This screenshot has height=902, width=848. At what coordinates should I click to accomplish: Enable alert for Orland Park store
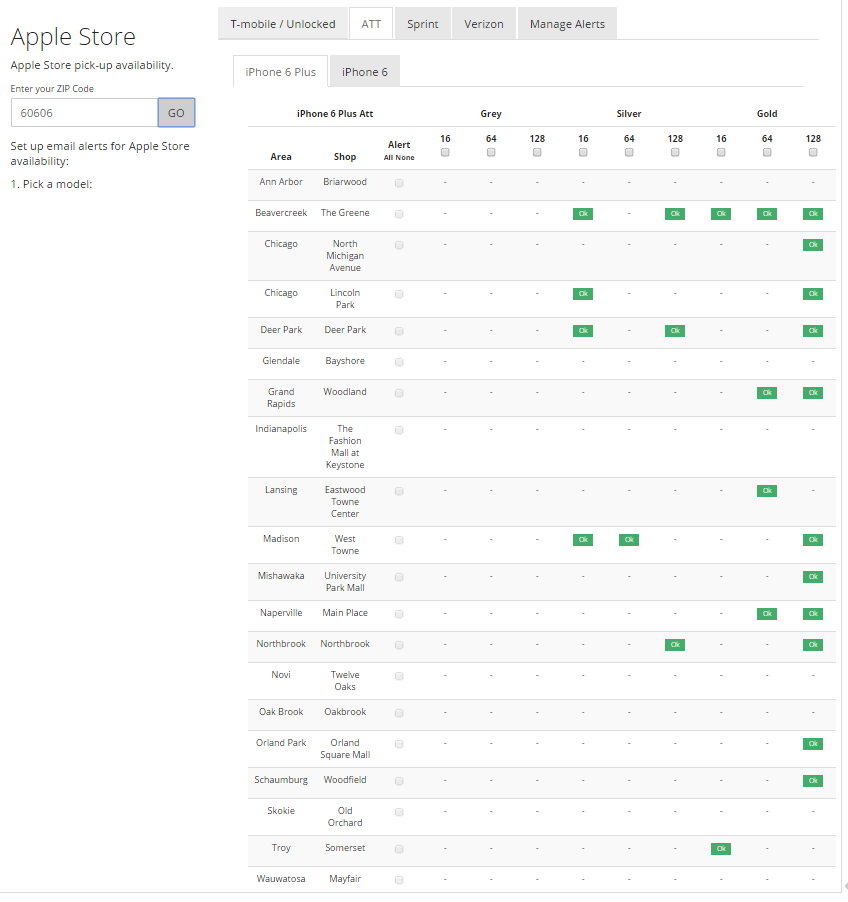point(399,744)
